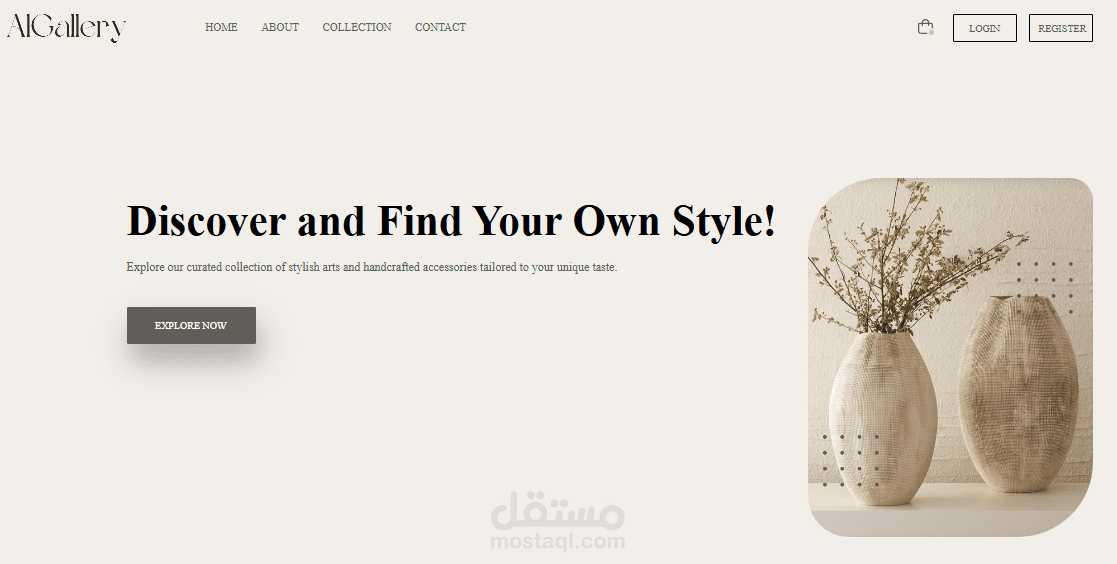
Task: Click the right empty vase in photo
Action: tap(1018, 394)
